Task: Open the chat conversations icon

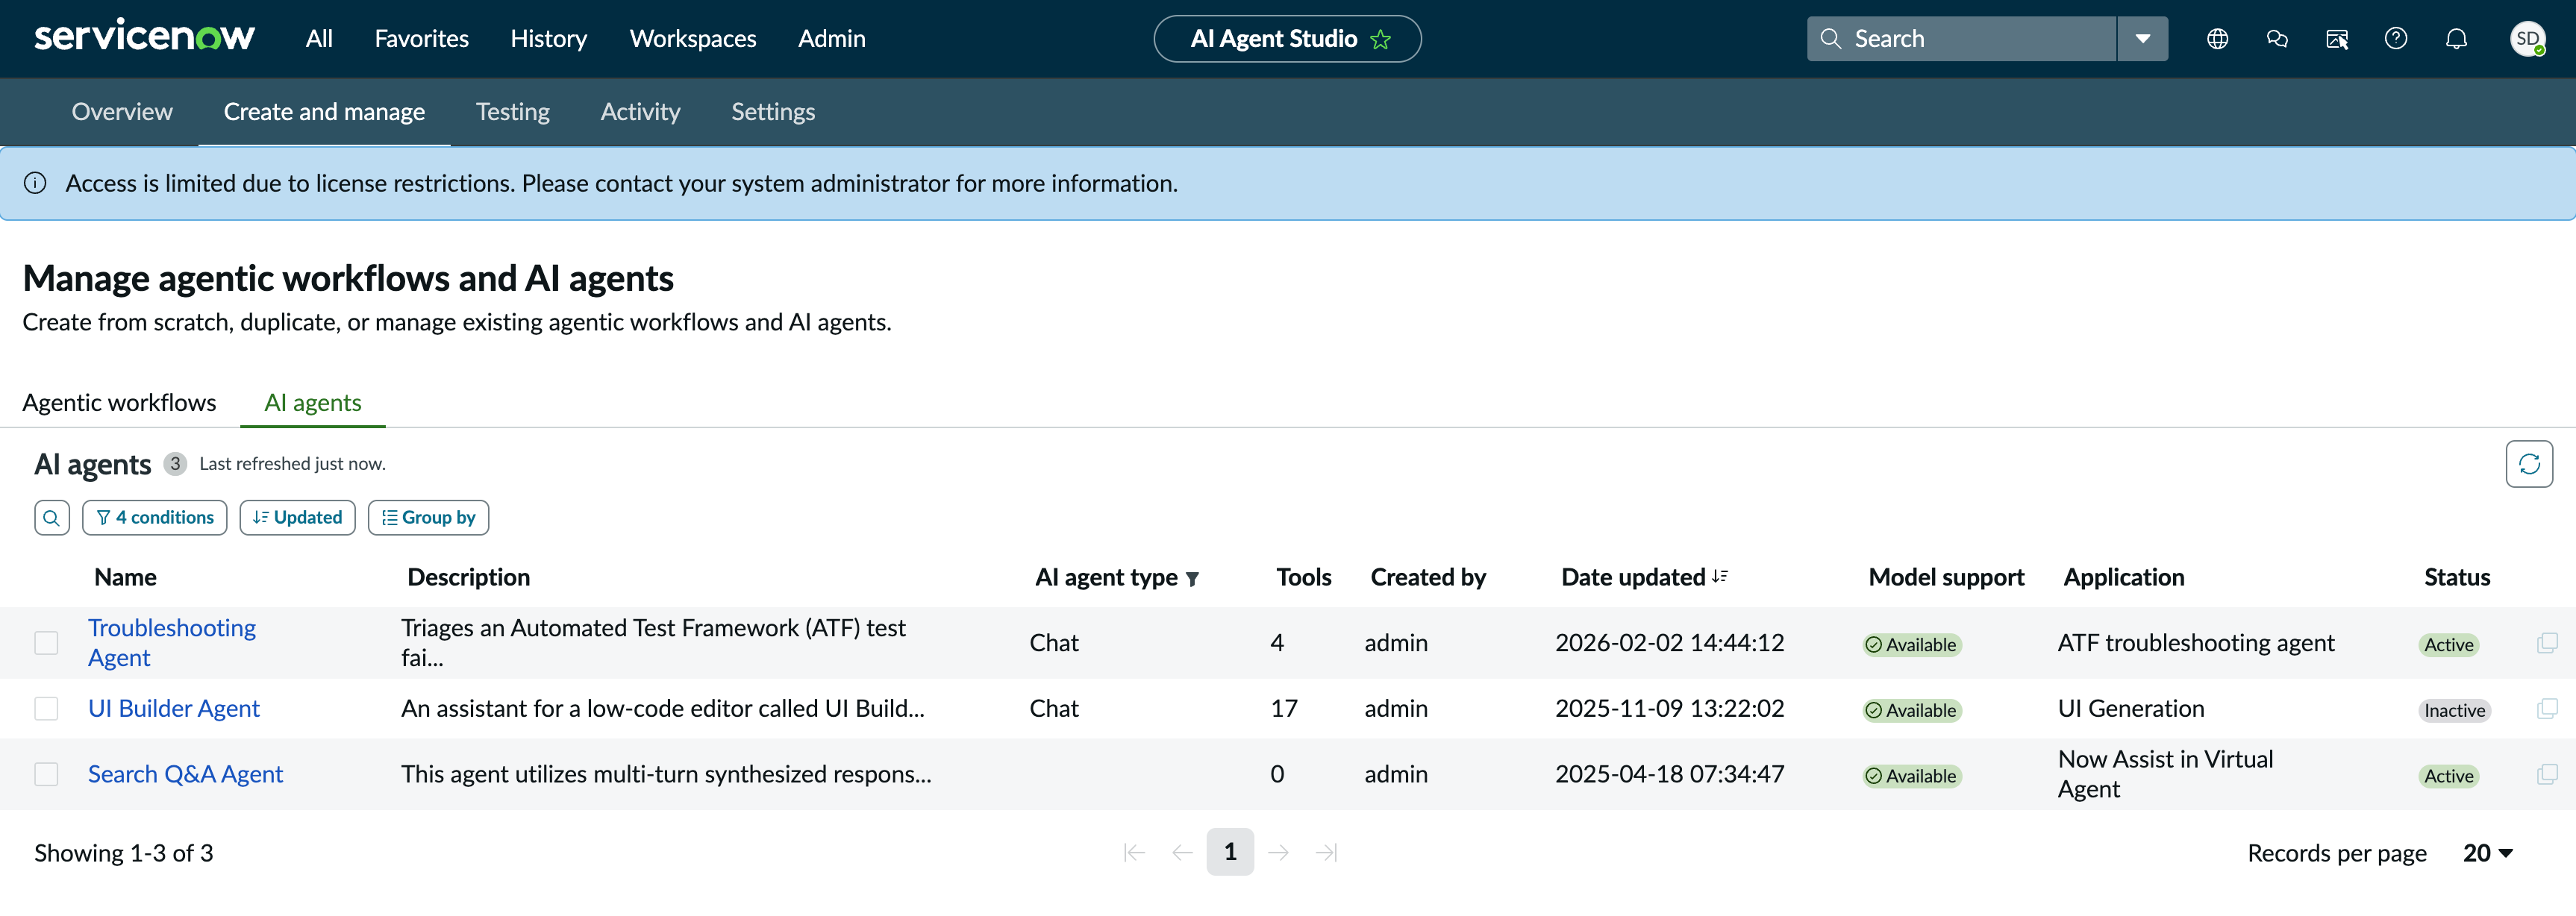Action: [2277, 39]
